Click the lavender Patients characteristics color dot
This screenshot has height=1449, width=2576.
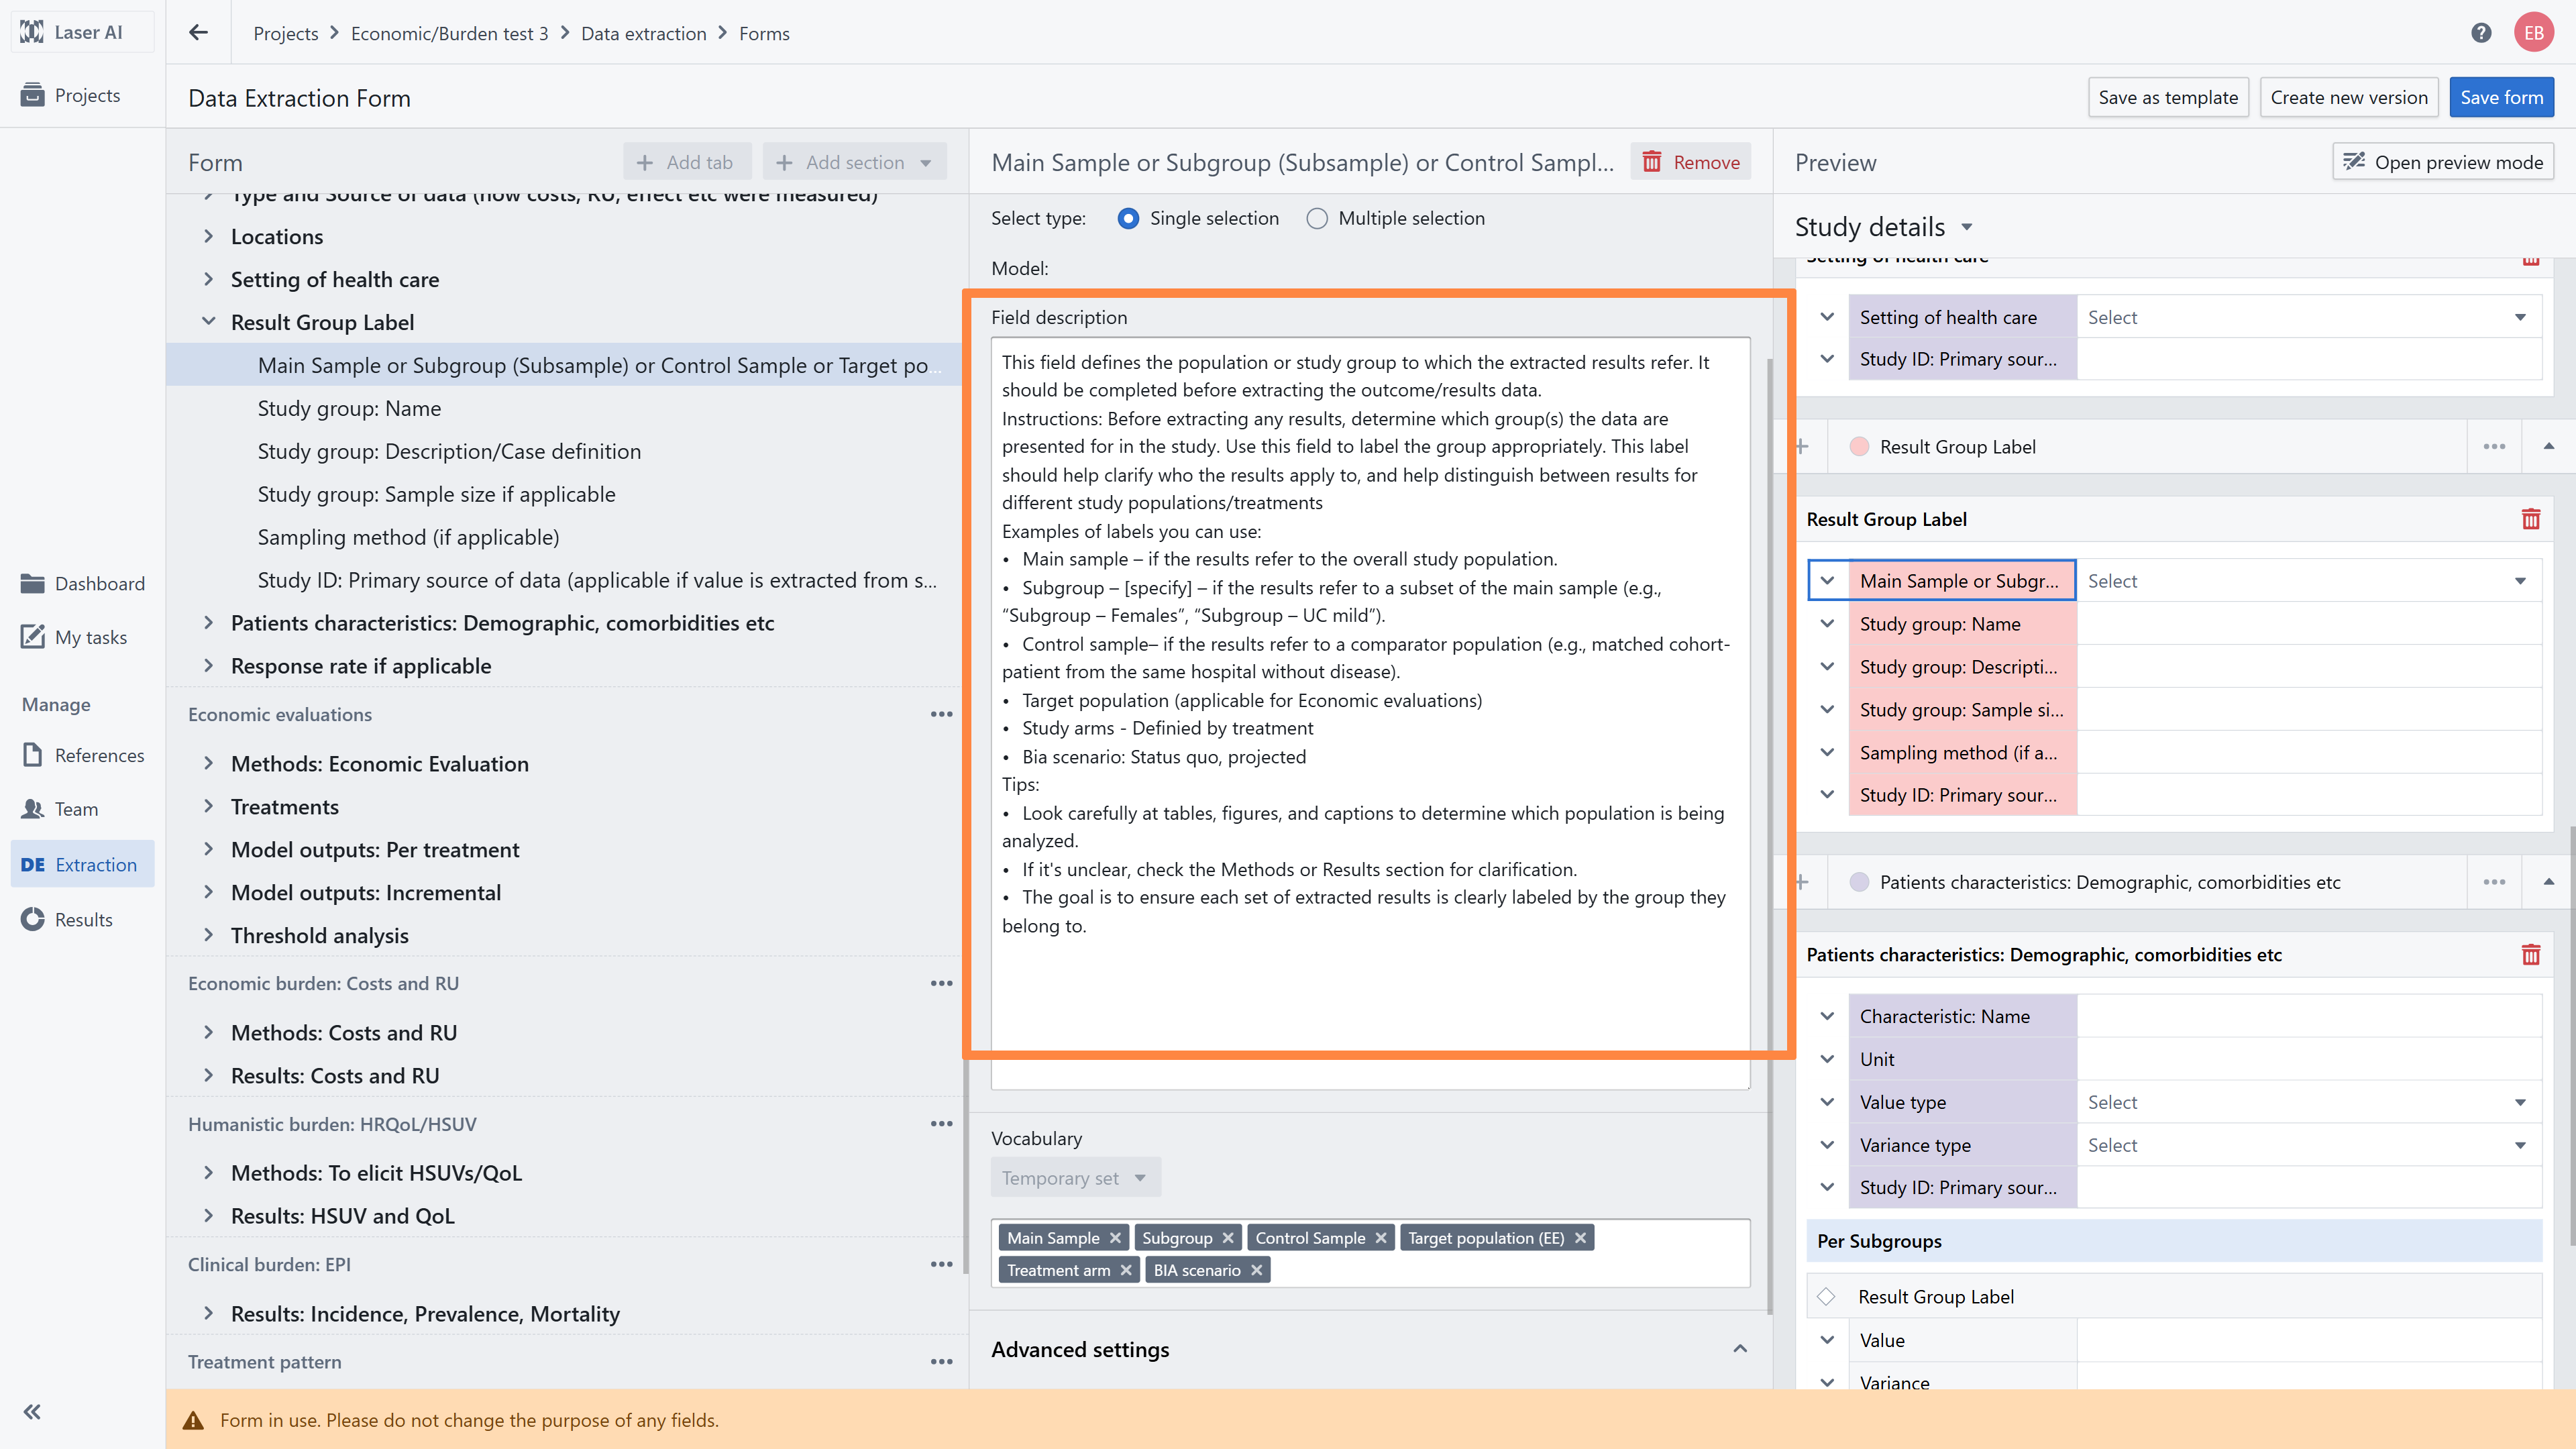(x=1859, y=882)
